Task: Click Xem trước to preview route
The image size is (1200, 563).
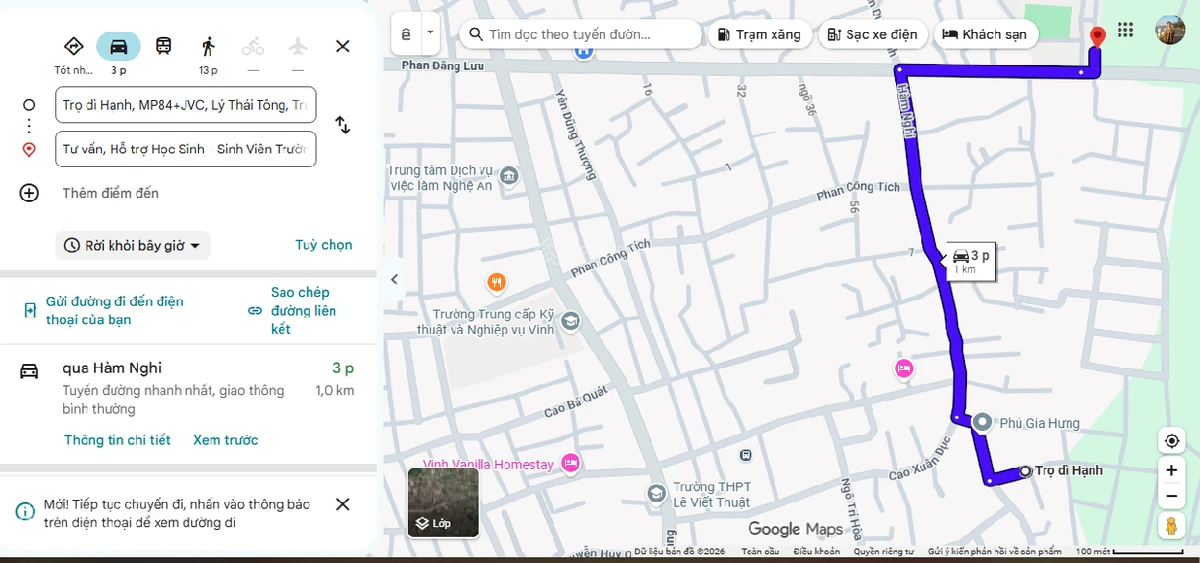Action: click(x=225, y=440)
